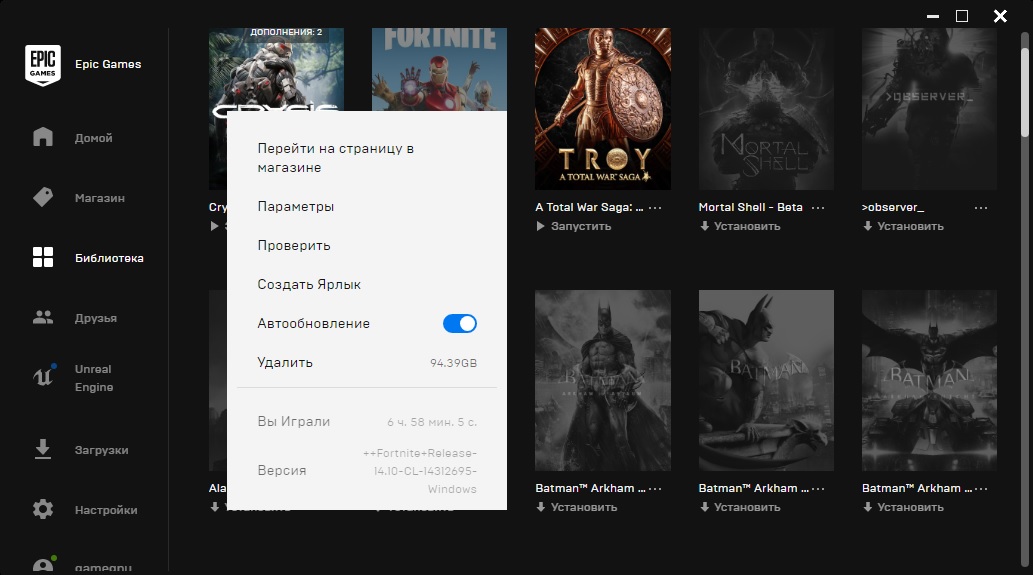Select Проверить in the context menu
This screenshot has width=1033, height=575.
(x=294, y=245)
